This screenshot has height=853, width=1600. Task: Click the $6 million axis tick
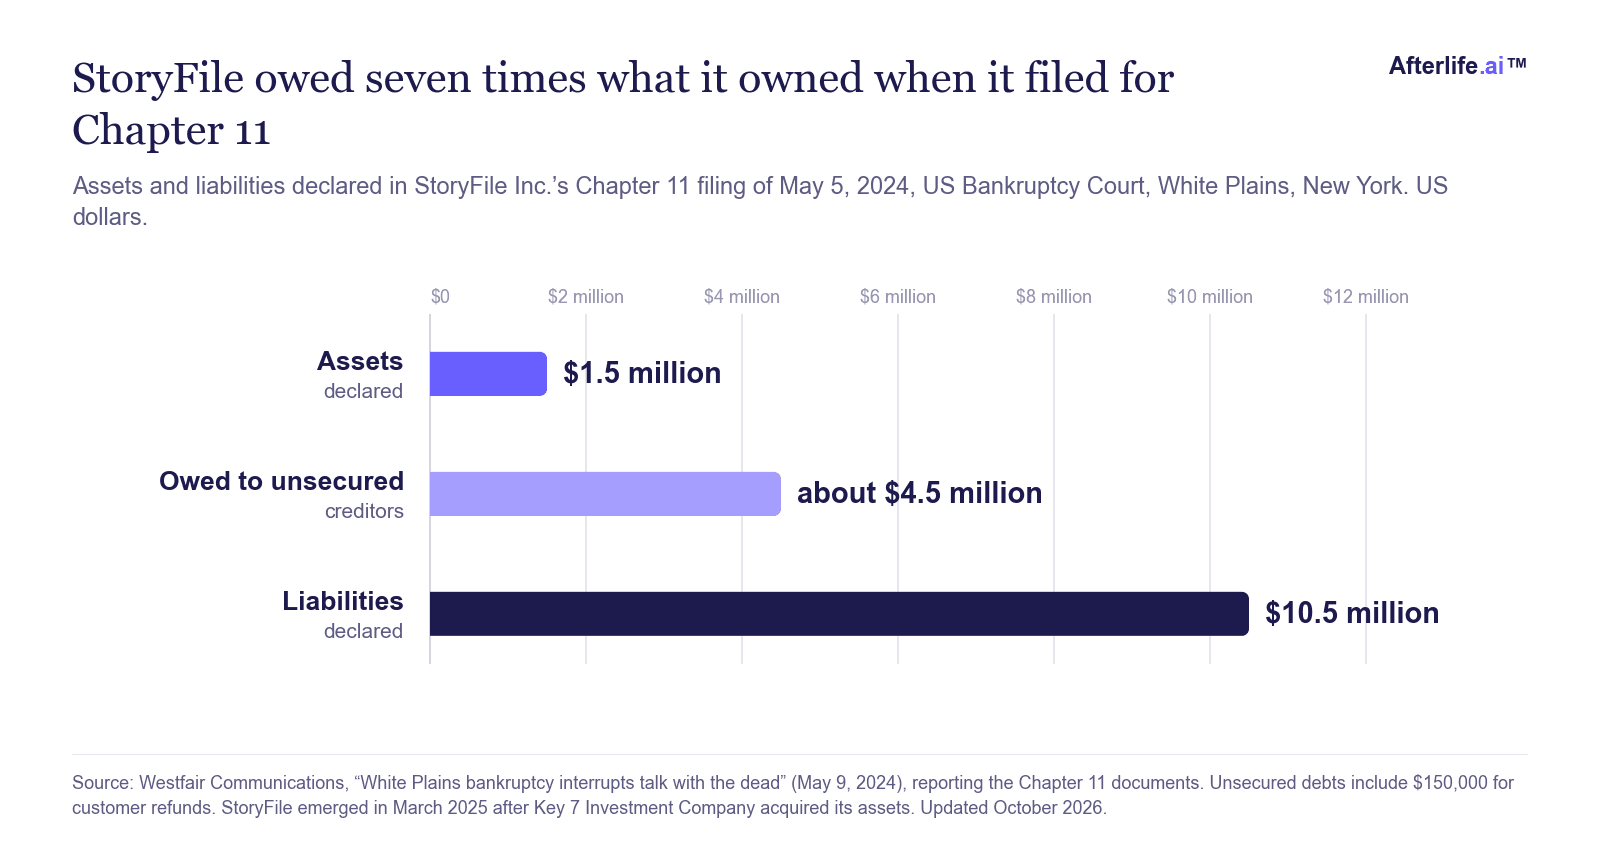898,297
